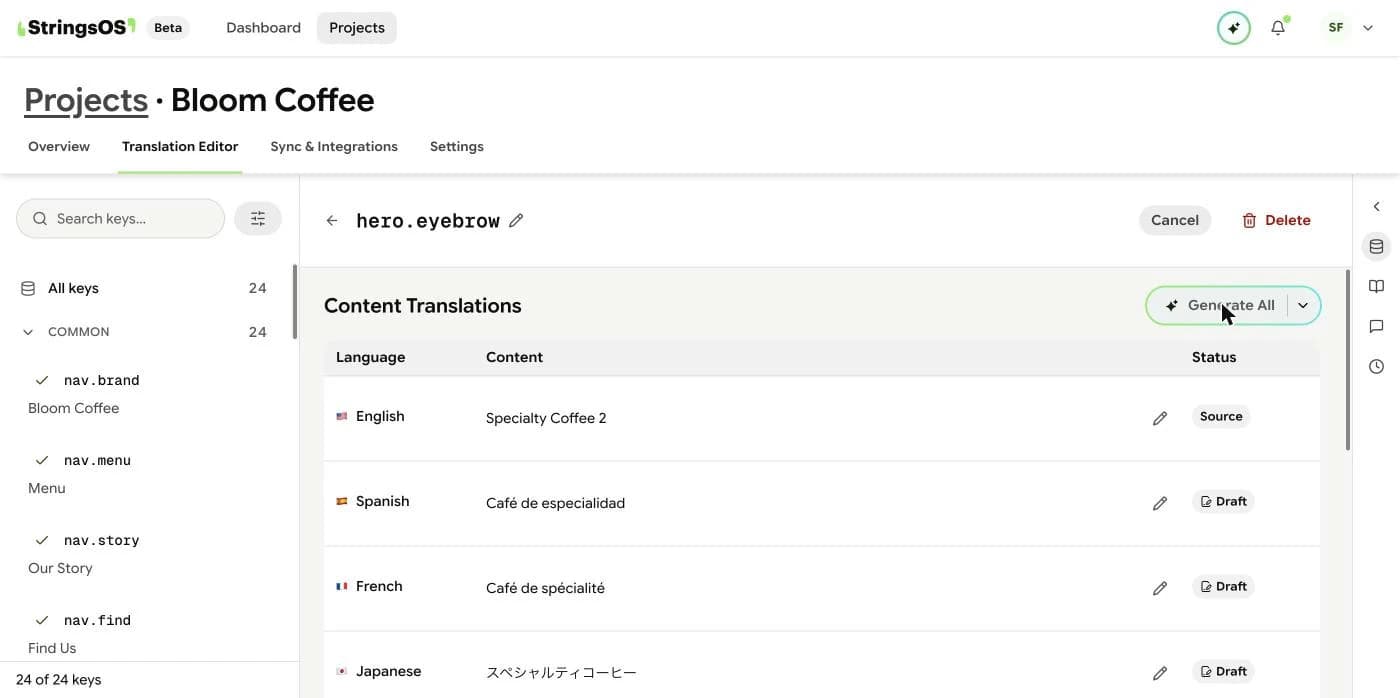Open the comments icon in right sidebar

[1377, 327]
